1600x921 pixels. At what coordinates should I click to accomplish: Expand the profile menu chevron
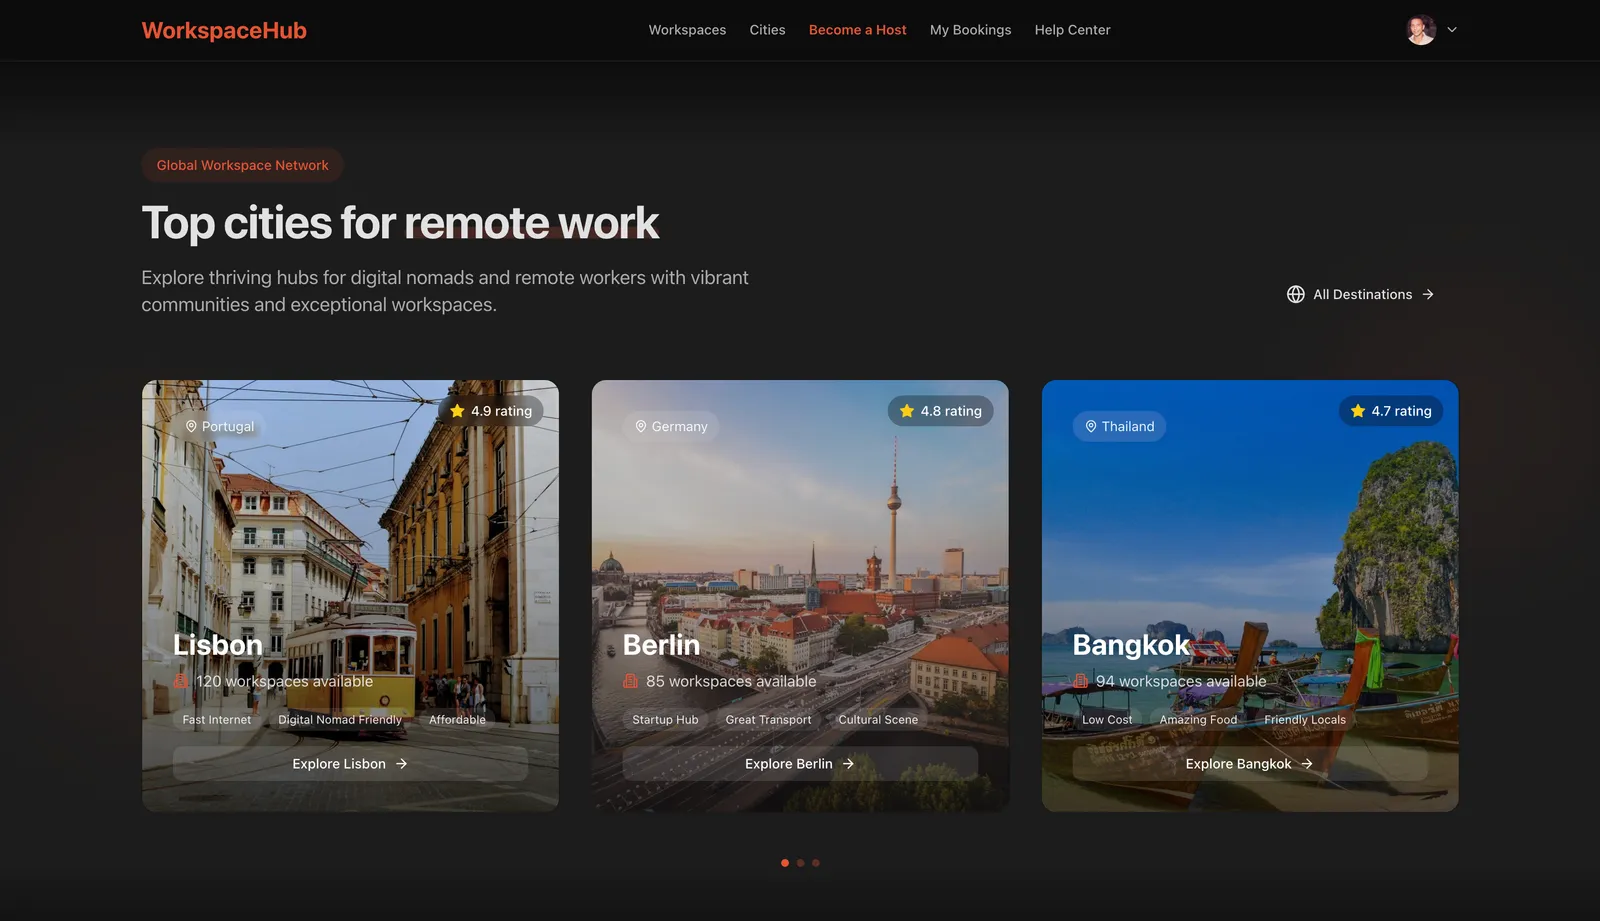pos(1452,30)
